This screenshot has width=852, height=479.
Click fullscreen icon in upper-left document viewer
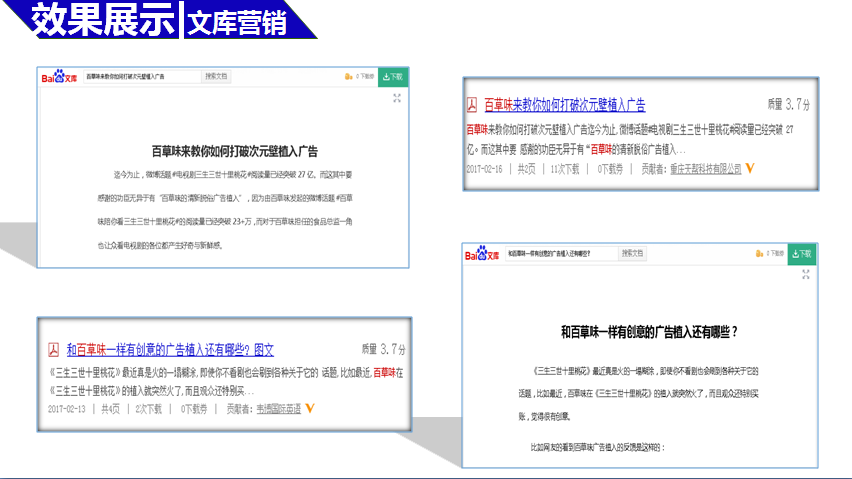pyautogui.click(x=397, y=98)
